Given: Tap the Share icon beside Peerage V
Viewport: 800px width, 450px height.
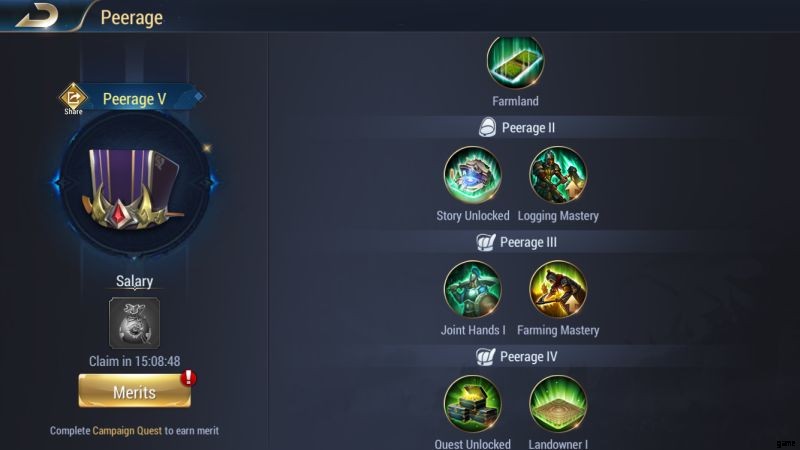Looking at the screenshot, I should [73, 98].
